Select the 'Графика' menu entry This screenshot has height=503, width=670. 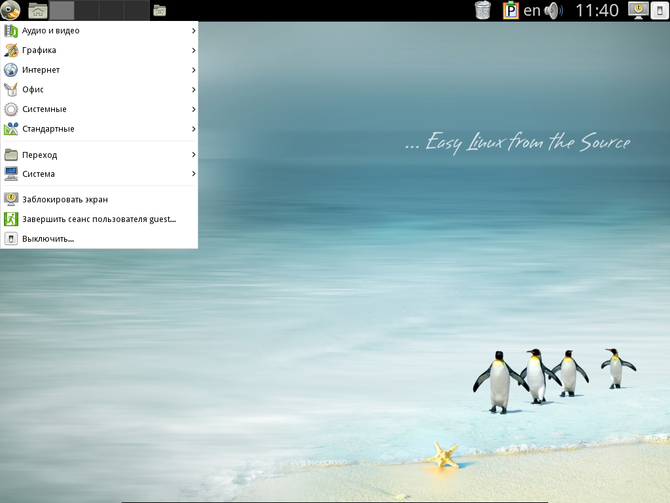point(99,50)
